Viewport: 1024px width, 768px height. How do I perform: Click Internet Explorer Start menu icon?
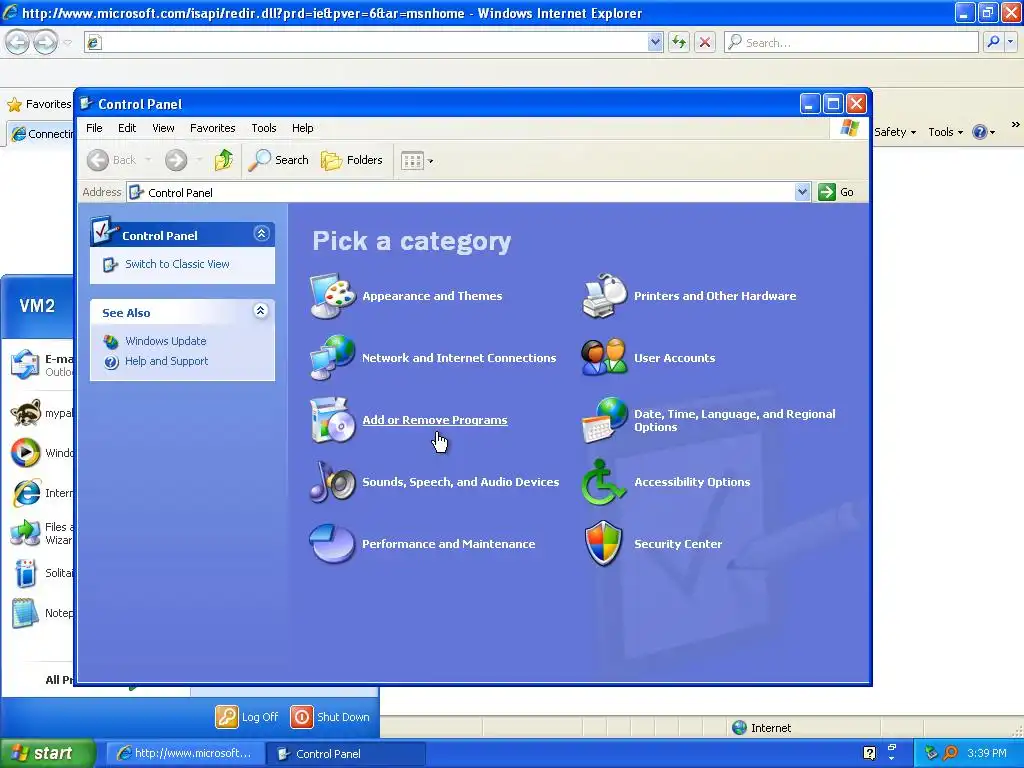[x=25, y=493]
